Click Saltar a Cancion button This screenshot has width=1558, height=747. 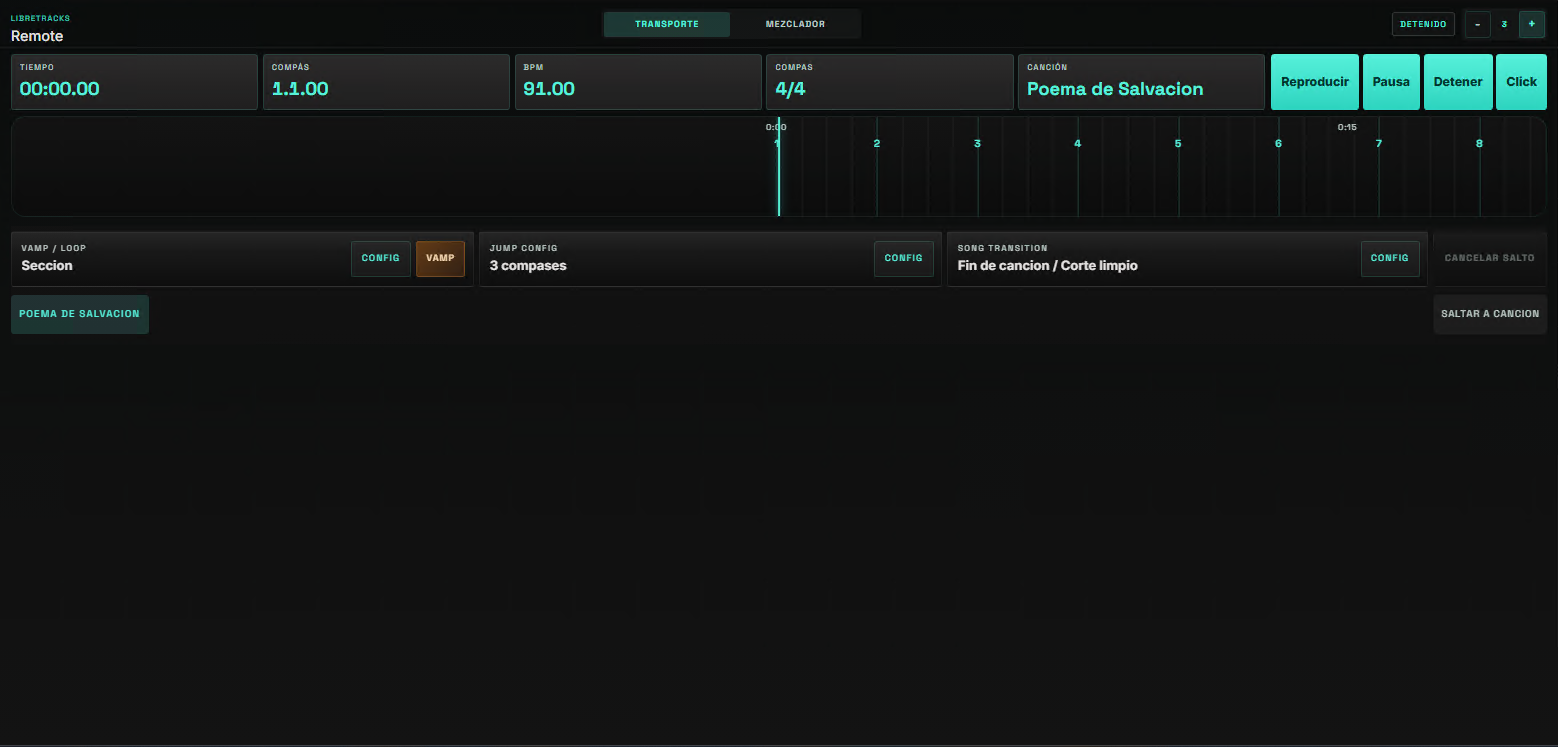pyautogui.click(x=1490, y=314)
